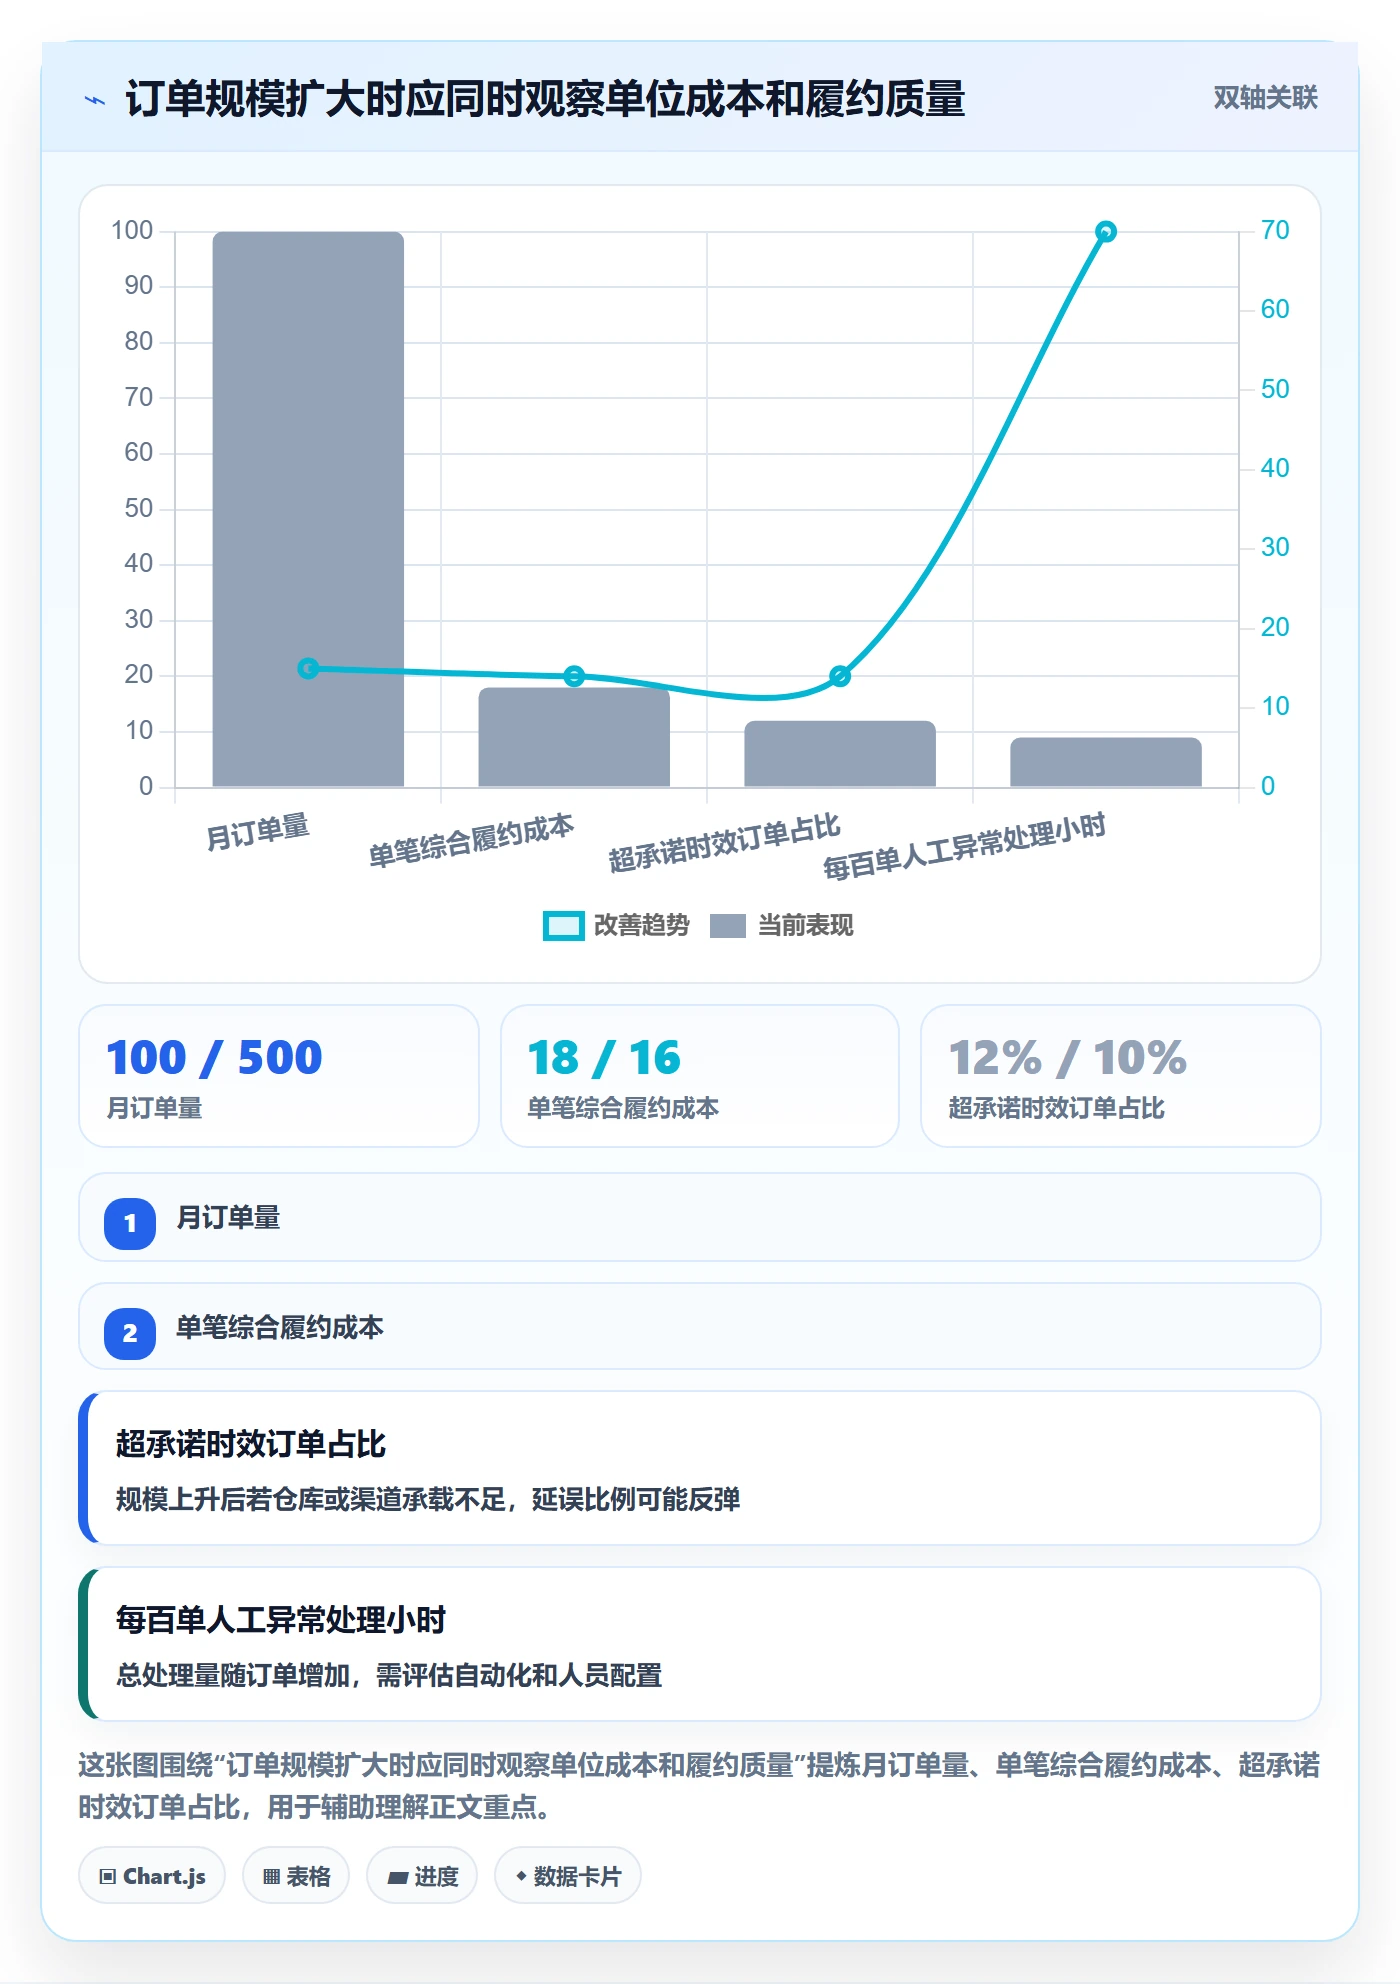Click the 双轴关联 label in the header
Viewport: 1400px width, 1984px height.
1265,98
